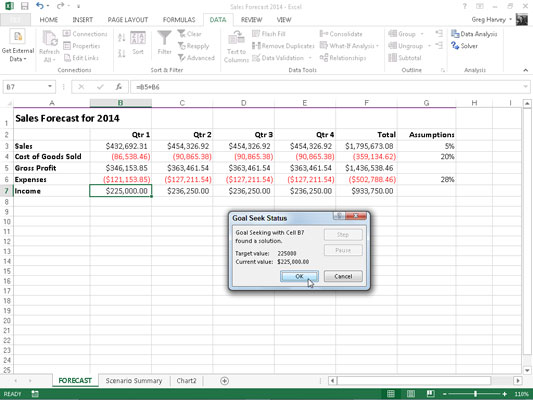Collapse the ribbon with the chevron
Screen dimensions: 533x400
pos(526,70)
